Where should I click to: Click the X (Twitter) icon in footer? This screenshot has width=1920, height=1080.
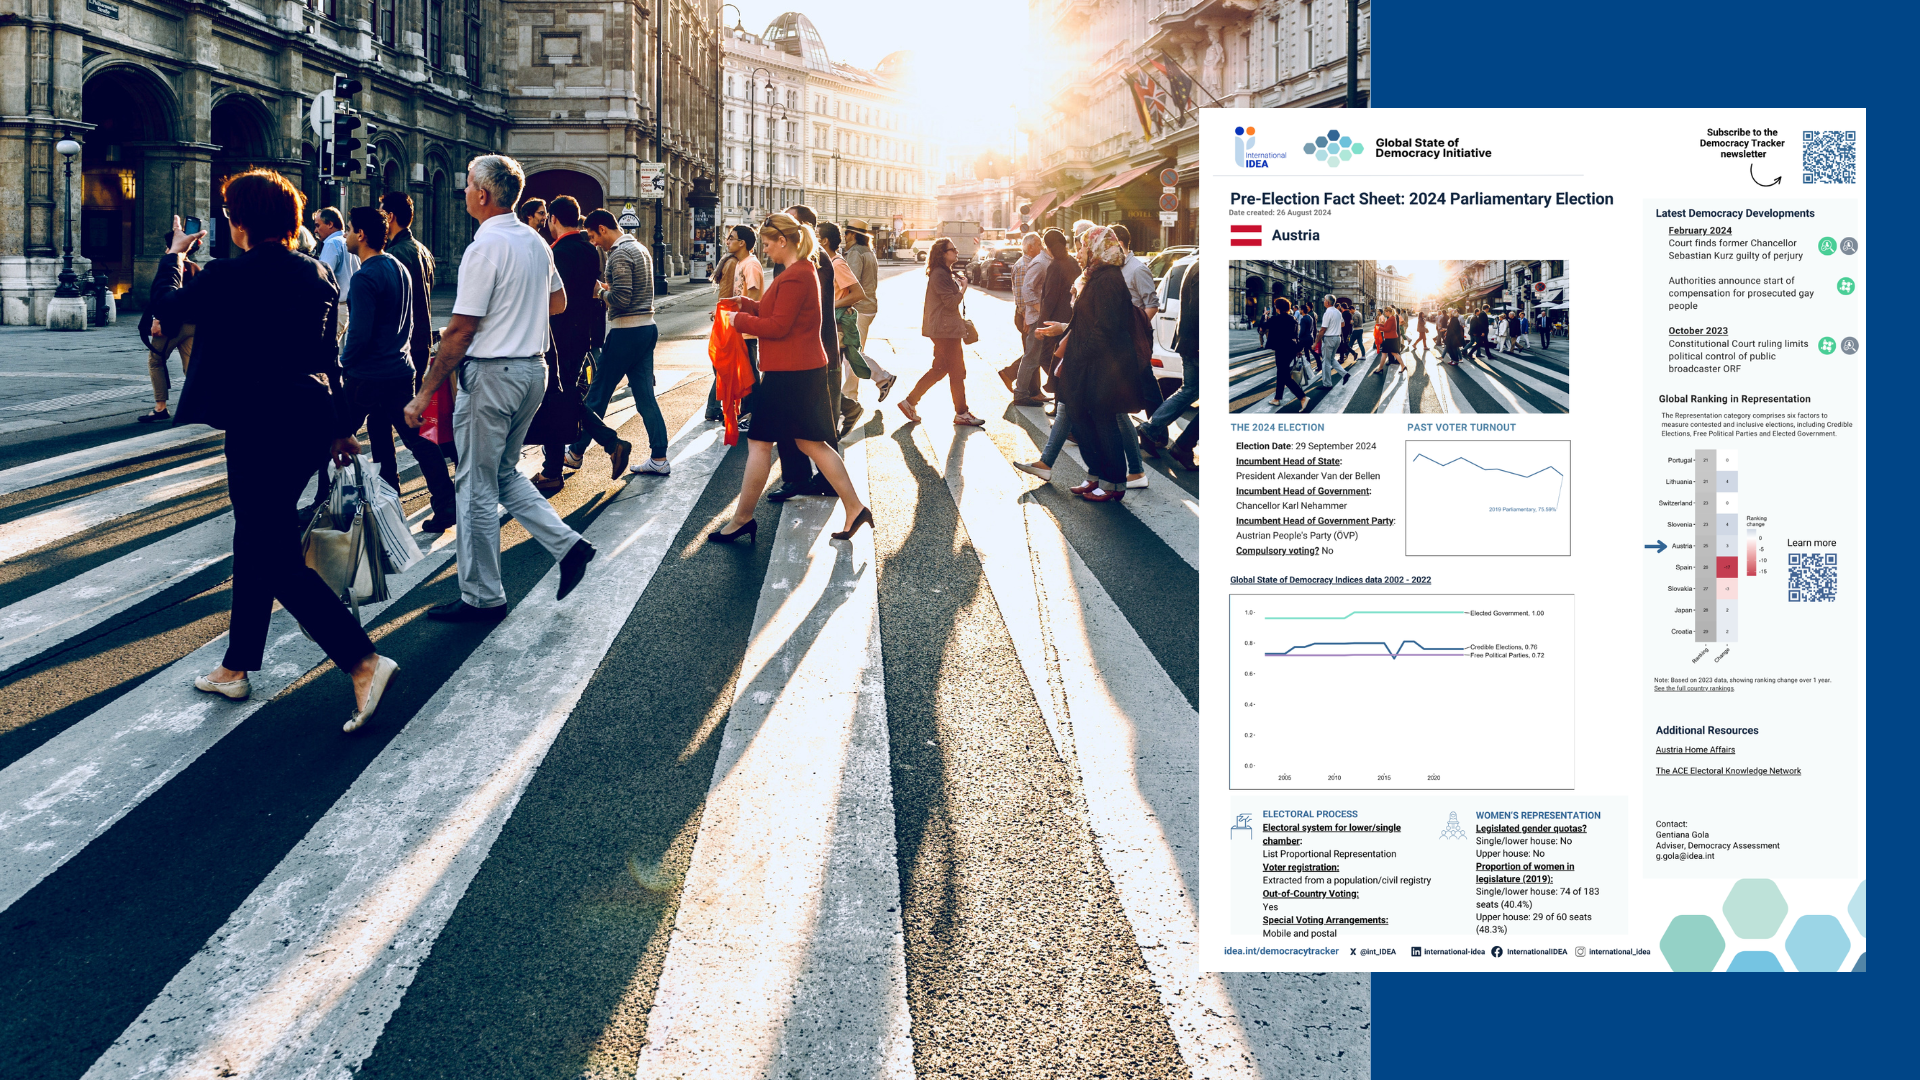point(1353,952)
